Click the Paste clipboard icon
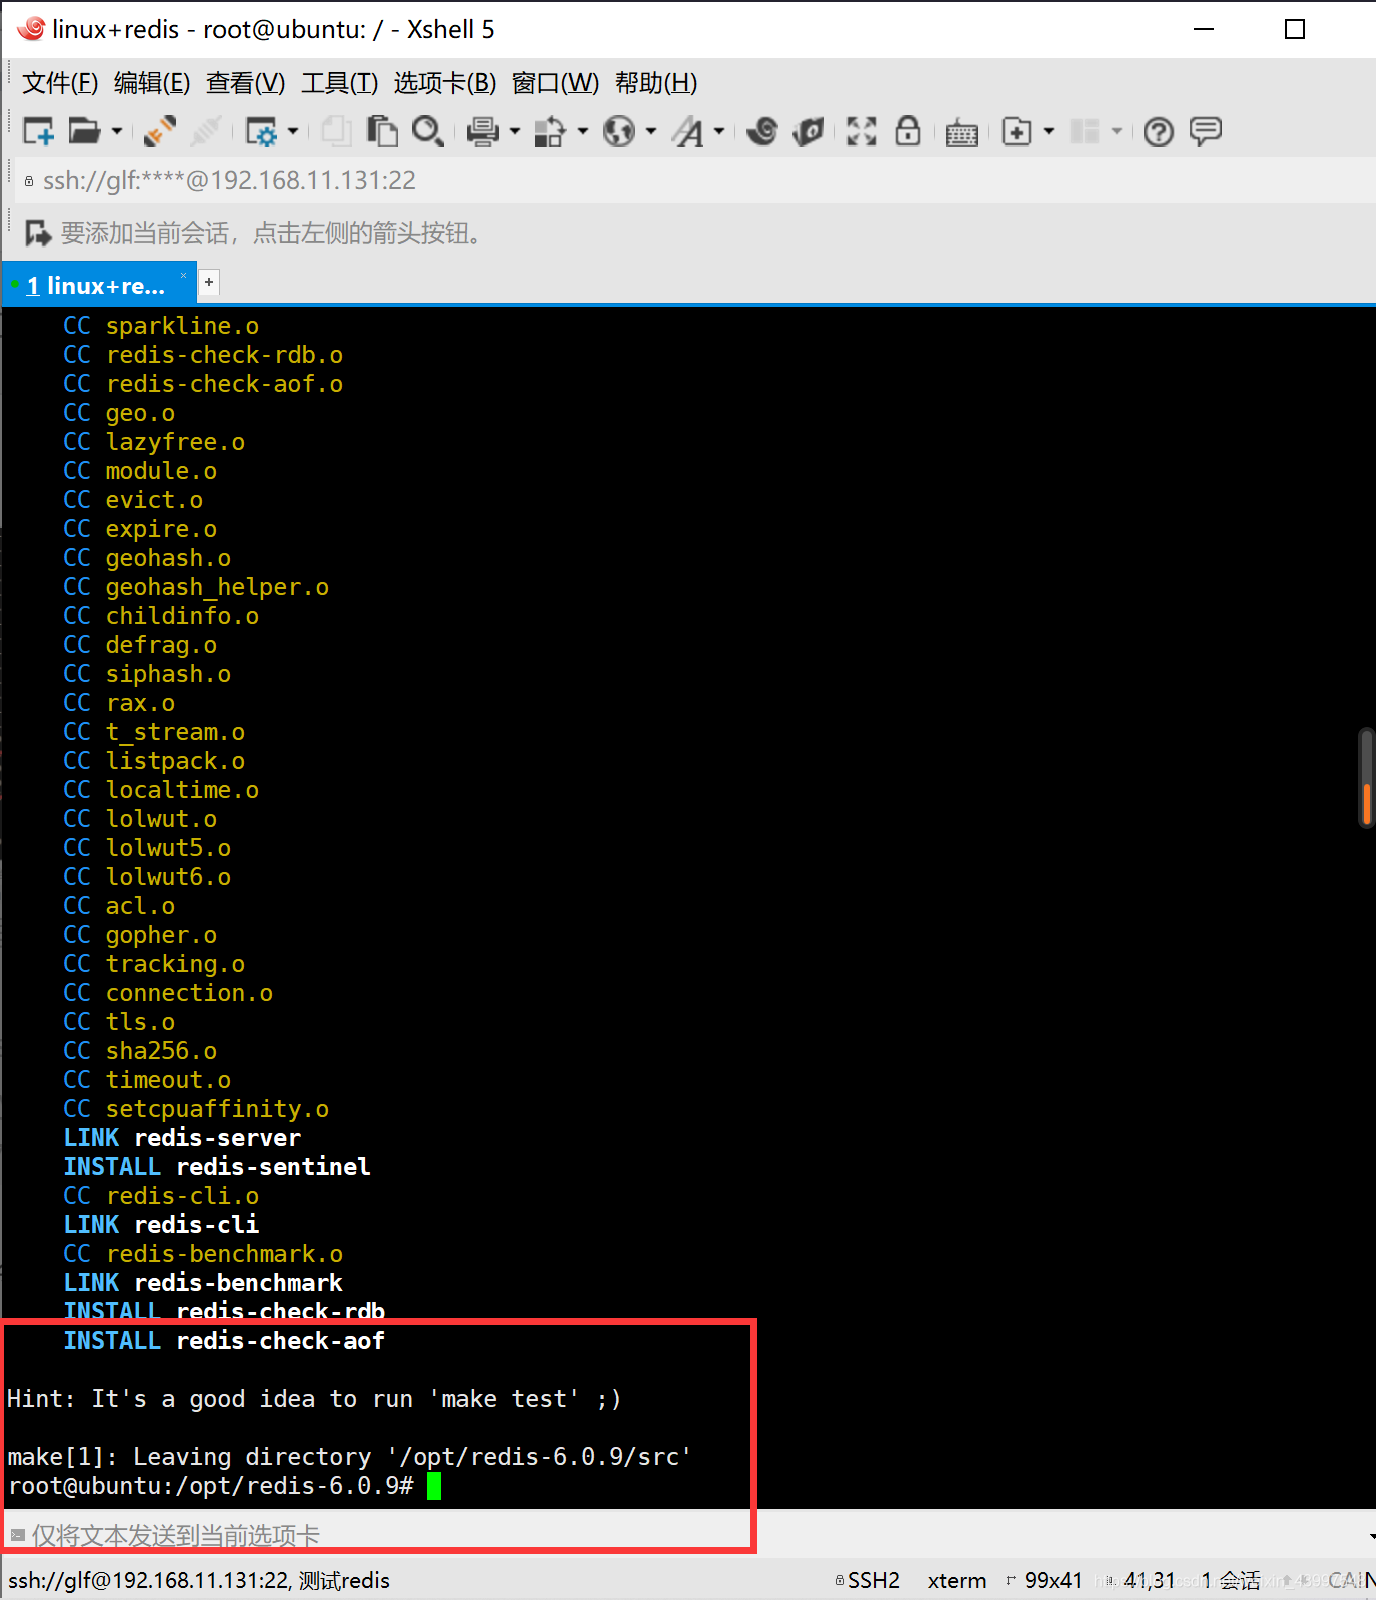 (x=382, y=131)
